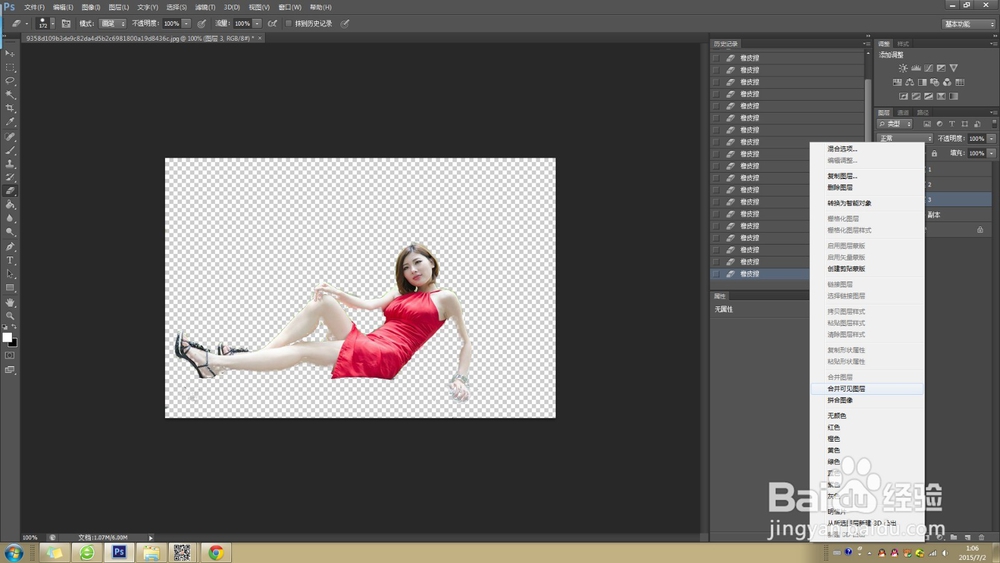Set history brush source on first visible eraser state

point(716,58)
